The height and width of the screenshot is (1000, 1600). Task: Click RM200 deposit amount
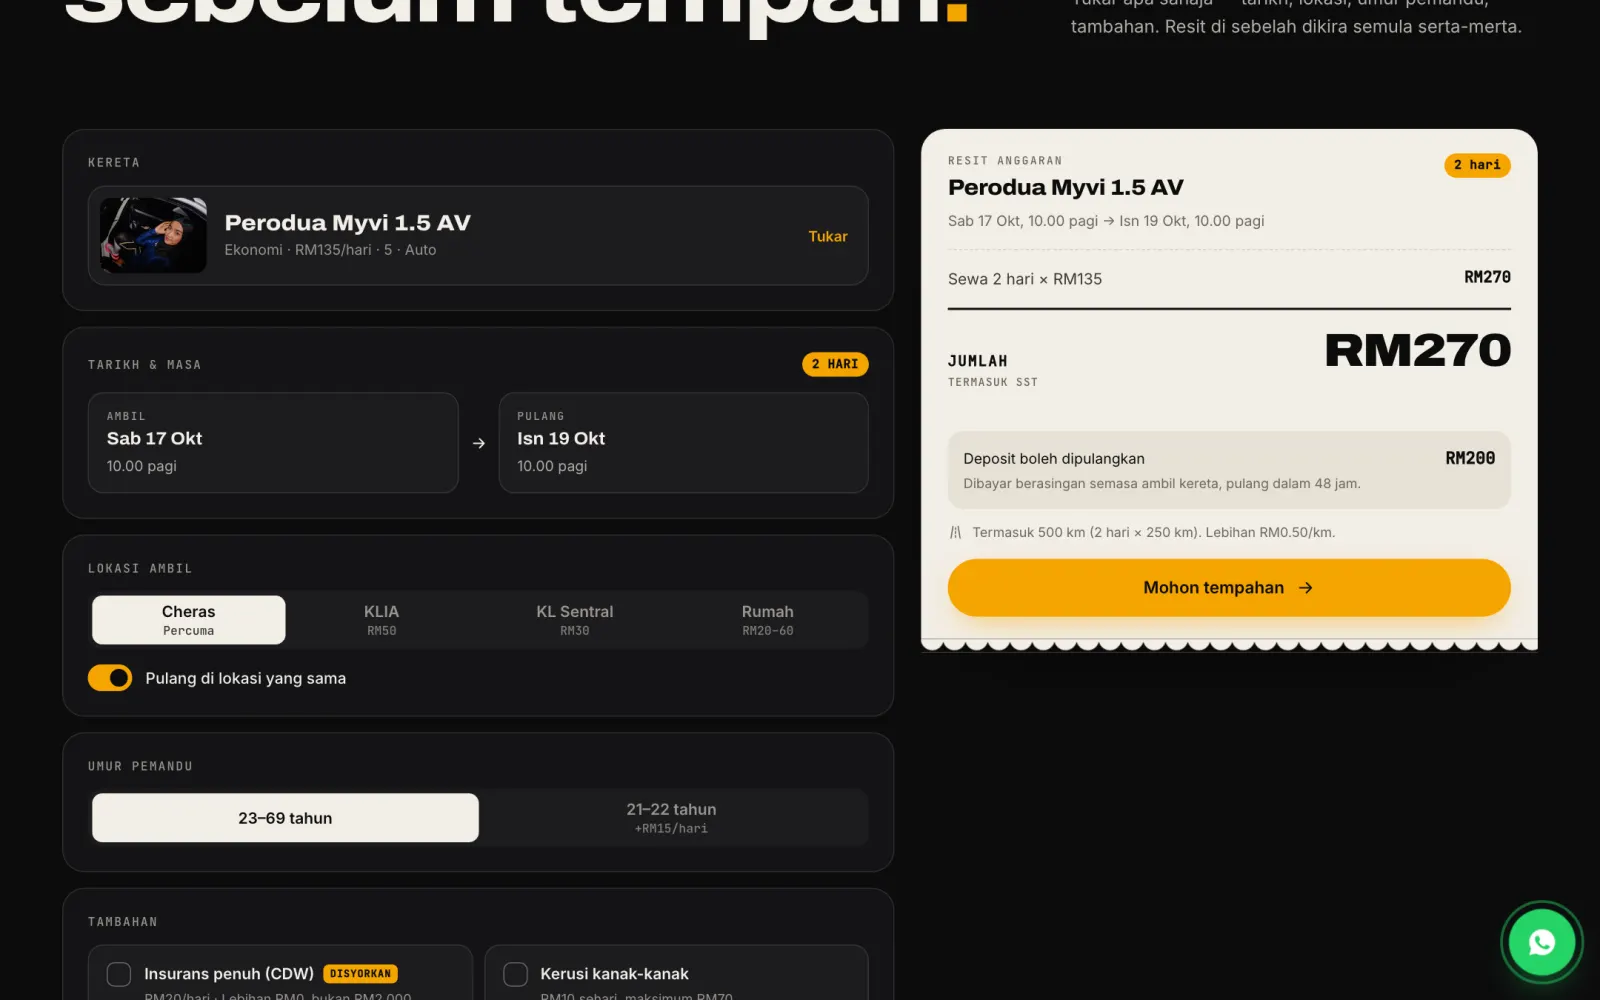point(1470,458)
